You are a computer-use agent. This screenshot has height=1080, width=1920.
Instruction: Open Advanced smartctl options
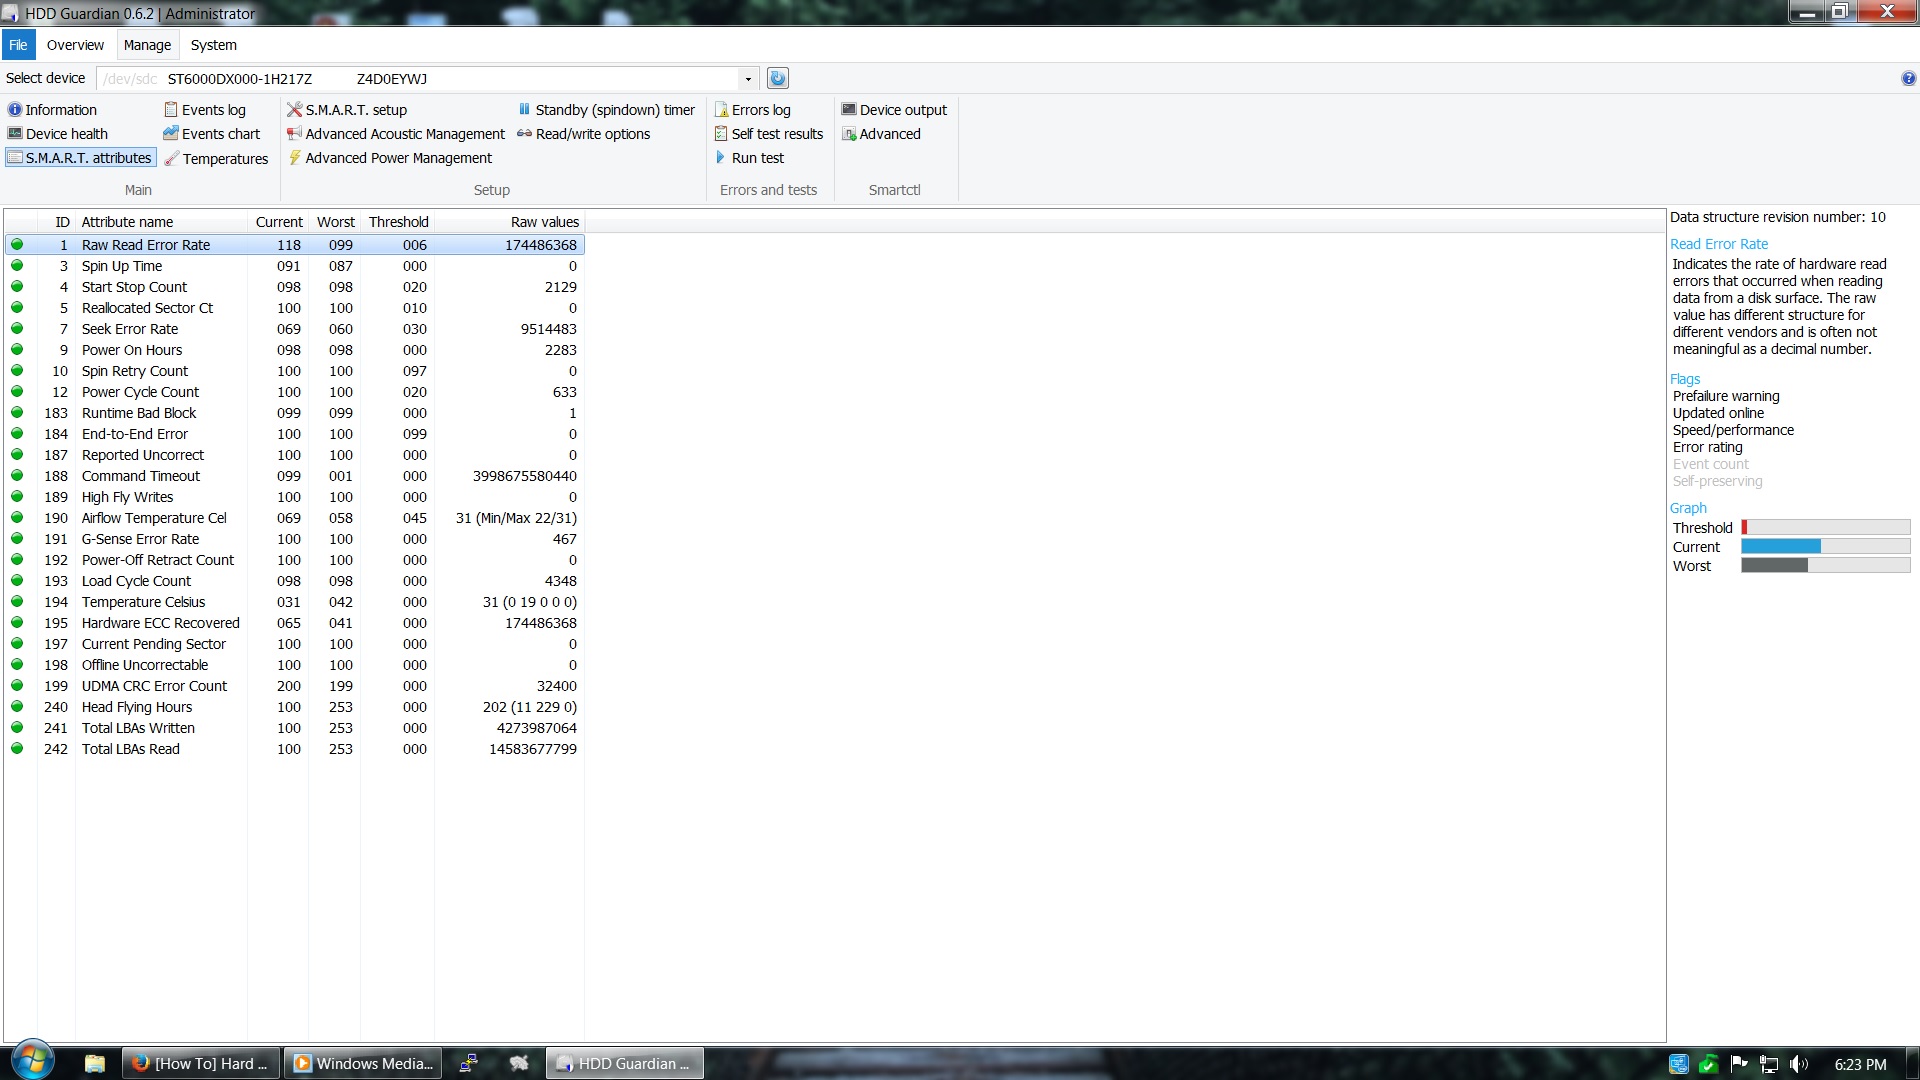point(881,134)
